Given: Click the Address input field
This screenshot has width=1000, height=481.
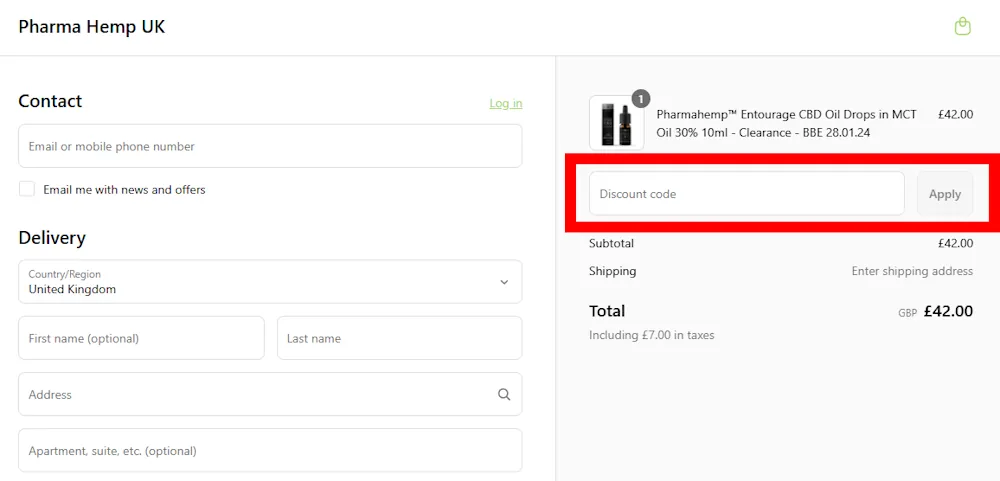Looking at the screenshot, I should click(270, 394).
